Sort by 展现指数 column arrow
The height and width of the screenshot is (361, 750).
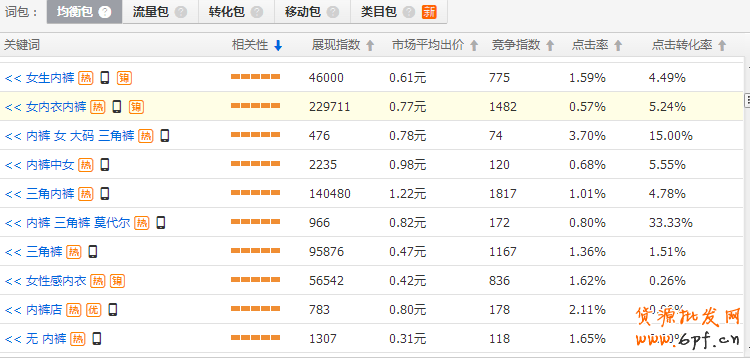pyautogui.click(x=370, y=45)
